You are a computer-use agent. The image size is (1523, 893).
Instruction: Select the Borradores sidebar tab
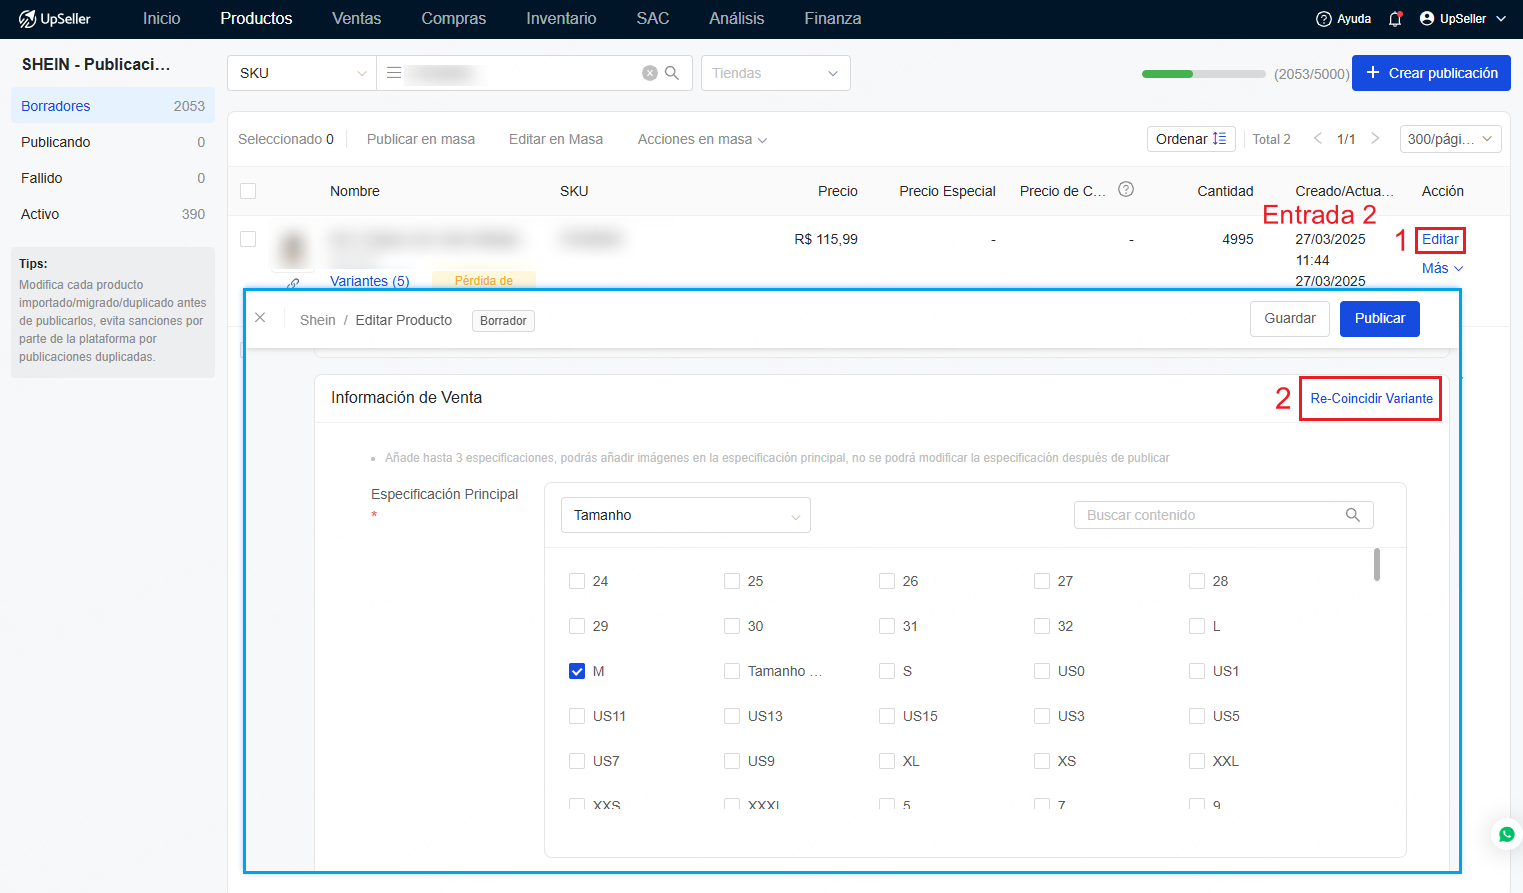point(113,106)
